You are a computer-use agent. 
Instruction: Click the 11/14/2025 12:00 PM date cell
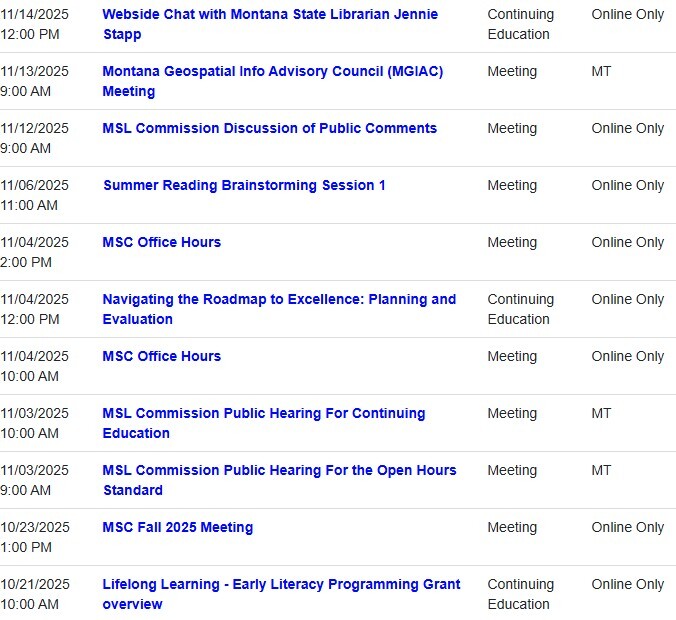pyautogui.click(x=35, y=25)
